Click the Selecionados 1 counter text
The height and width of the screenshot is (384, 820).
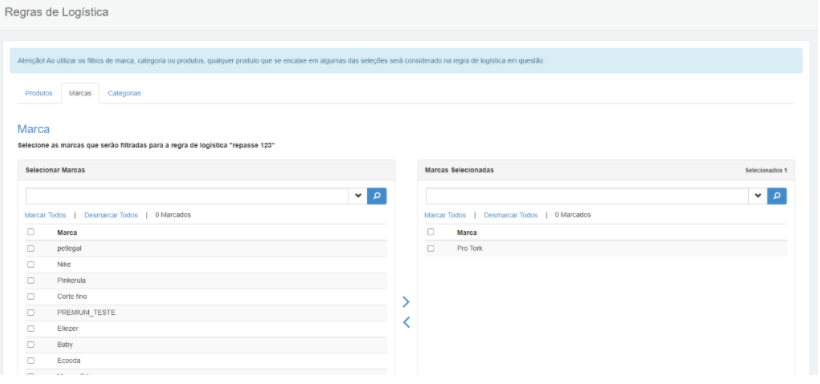766,171
